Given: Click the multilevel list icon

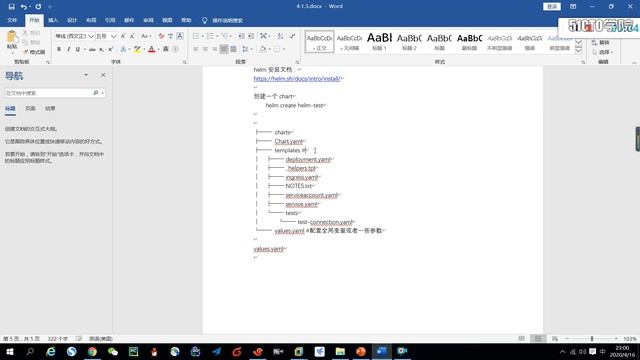Looking at the screenshot, I should coord(226,36).
